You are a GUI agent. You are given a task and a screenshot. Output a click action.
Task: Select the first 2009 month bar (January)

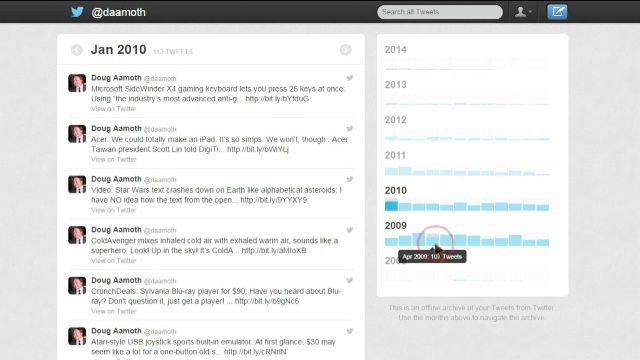[391, 241]
